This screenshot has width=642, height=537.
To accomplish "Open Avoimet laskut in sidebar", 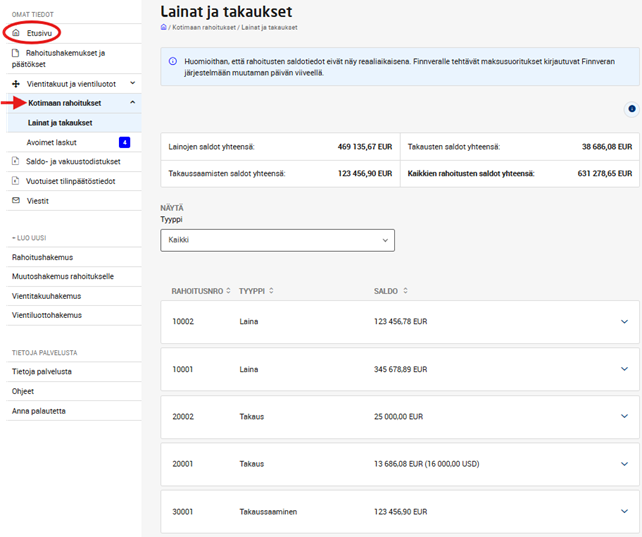I will [x=53, y=142].
